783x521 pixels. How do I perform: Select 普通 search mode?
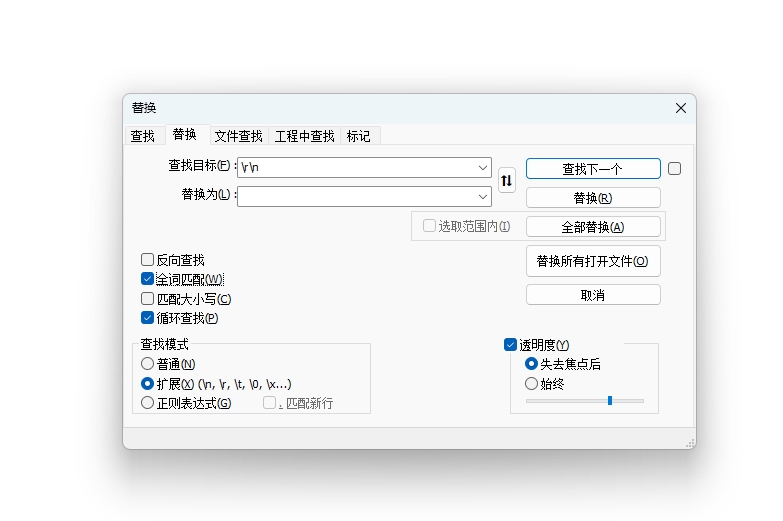[x=148, y=364]
